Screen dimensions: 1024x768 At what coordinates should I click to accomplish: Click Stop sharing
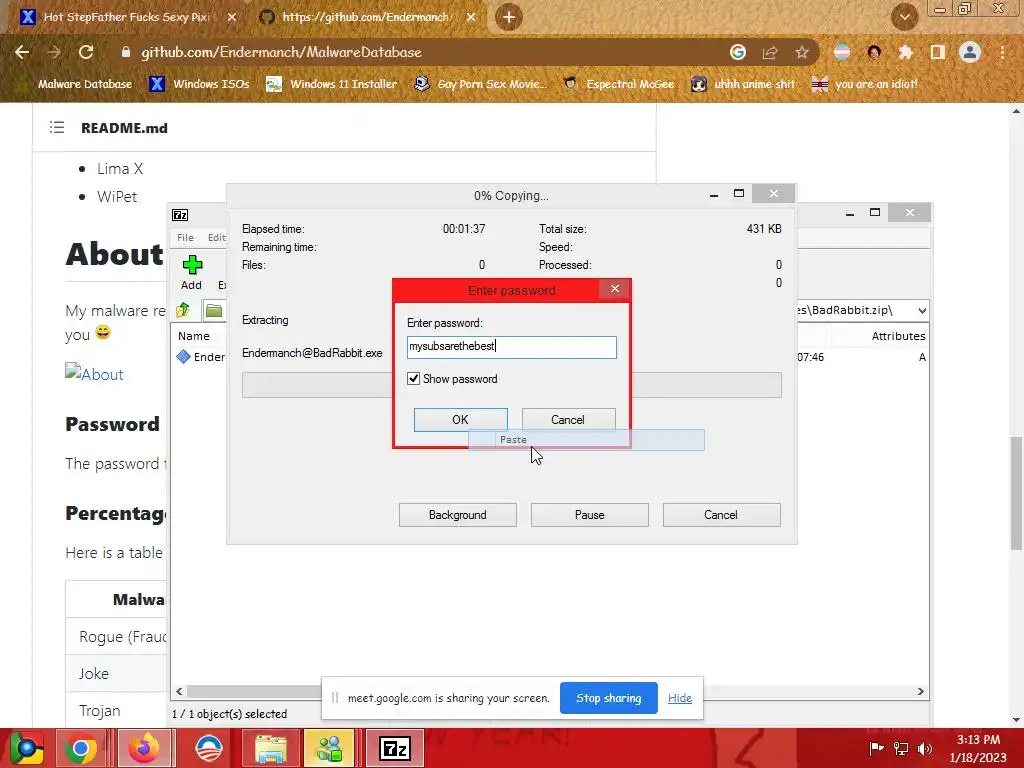609,698
